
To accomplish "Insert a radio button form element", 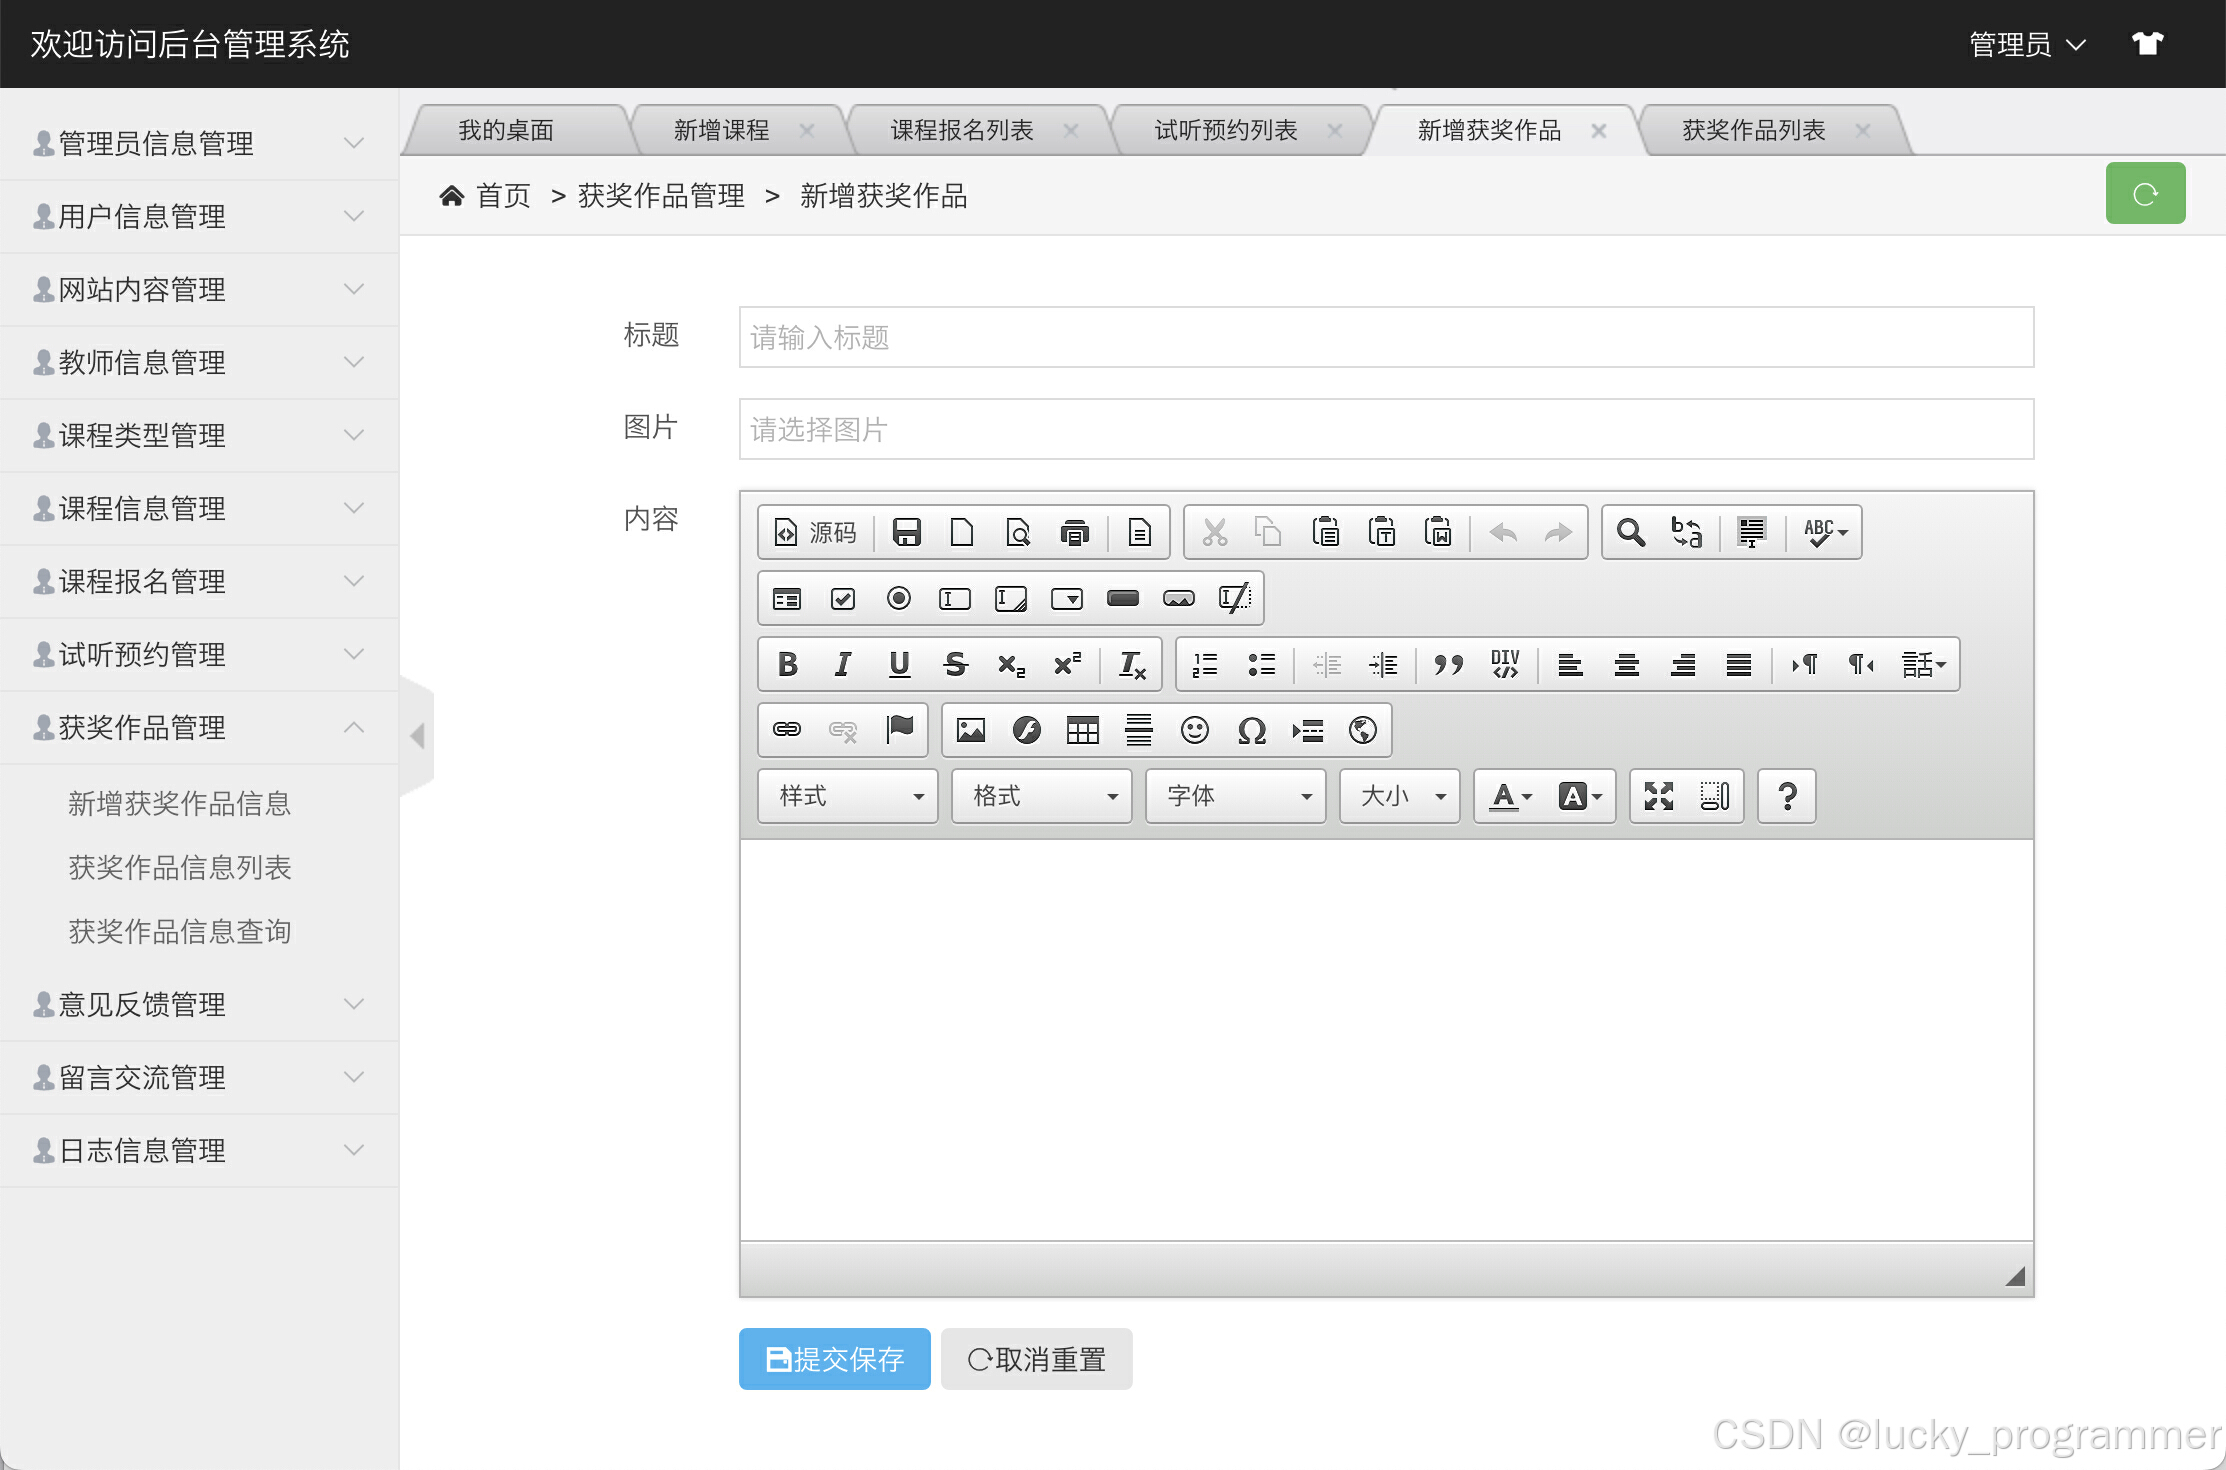I will [899, 599].
